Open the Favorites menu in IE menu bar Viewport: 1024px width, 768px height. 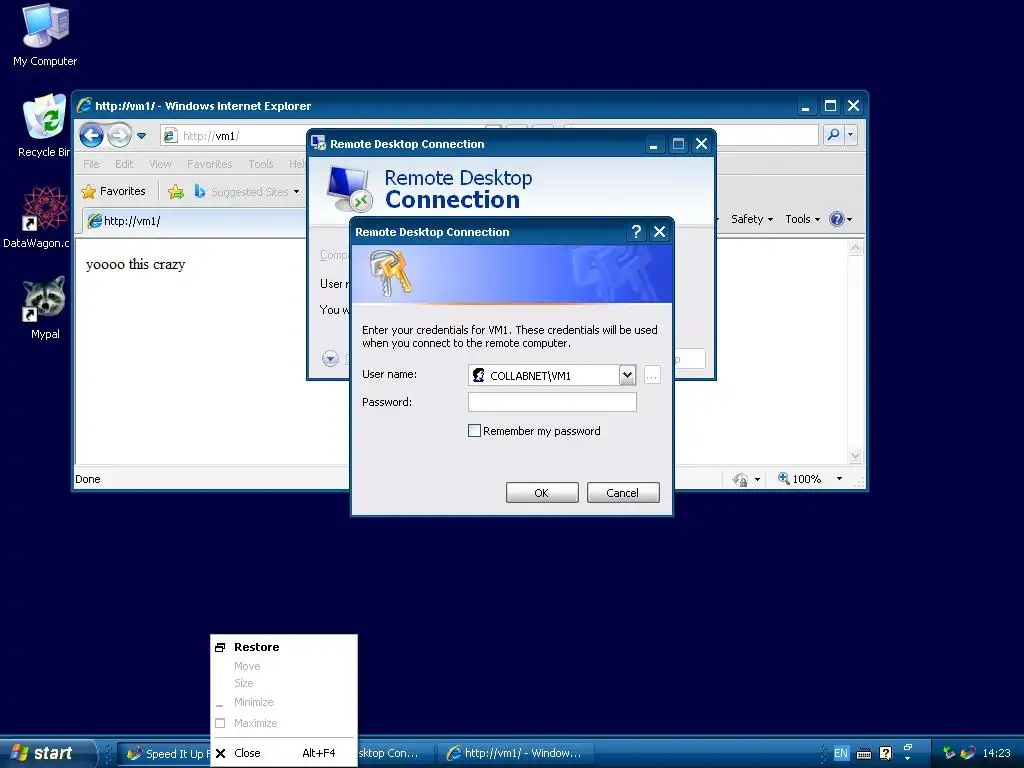[x=210, y=164]
